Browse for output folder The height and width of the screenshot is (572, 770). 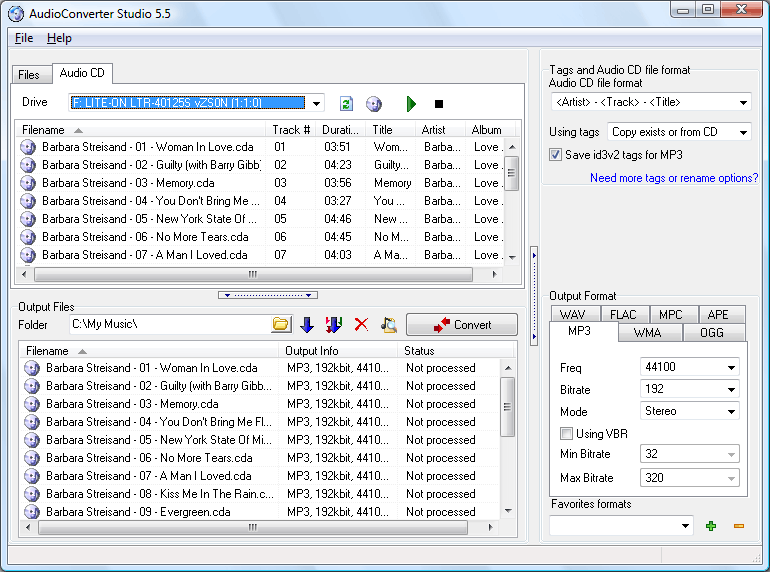(281, 324)
